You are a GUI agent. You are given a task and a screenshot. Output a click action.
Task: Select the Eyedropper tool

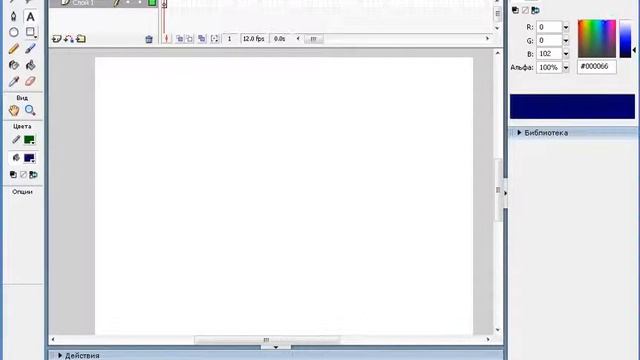coord(13,81)
